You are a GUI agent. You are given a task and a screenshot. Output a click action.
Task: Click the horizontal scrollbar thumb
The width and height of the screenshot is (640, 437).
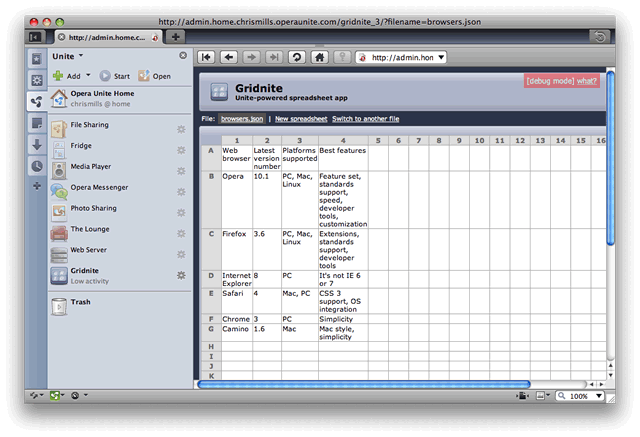tap(364, 384)
